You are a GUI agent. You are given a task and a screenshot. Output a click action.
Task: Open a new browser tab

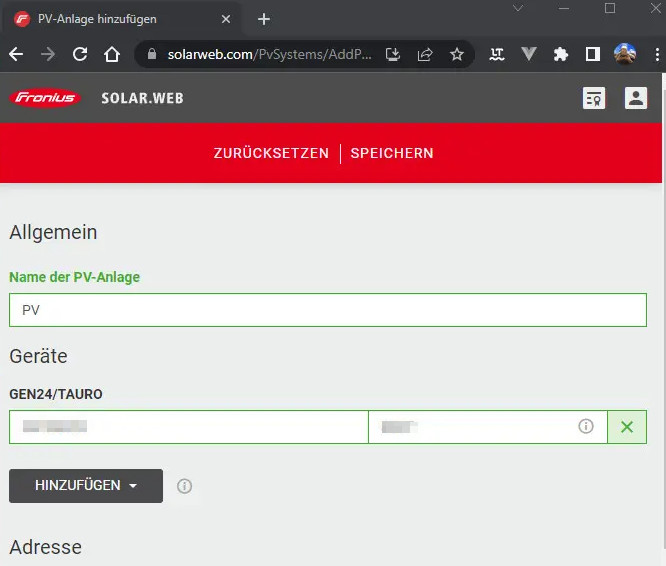264,19
